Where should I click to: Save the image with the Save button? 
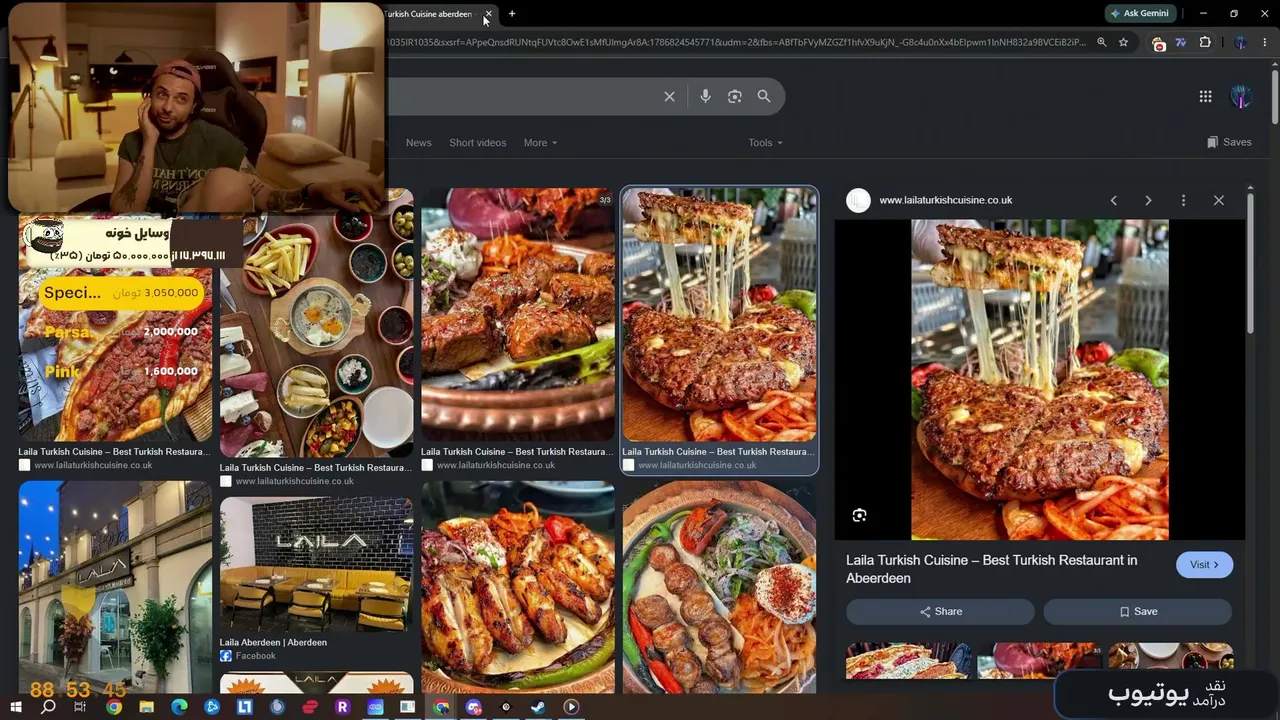click(1138, 611)
